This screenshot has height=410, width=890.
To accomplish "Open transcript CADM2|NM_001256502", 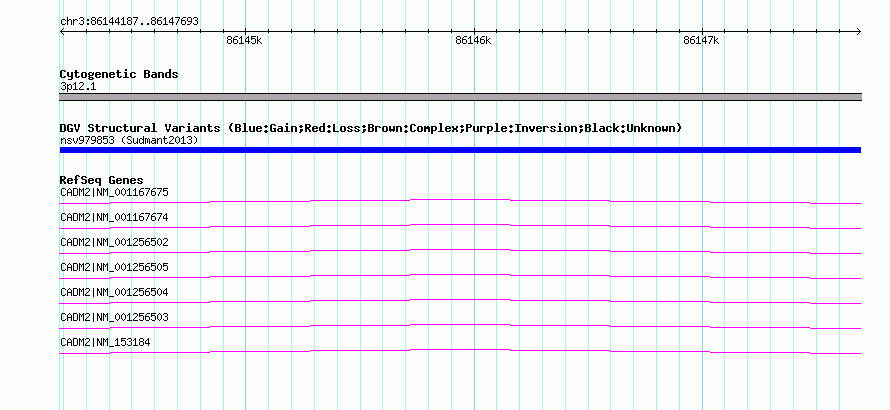I will [x=114, y=242].
